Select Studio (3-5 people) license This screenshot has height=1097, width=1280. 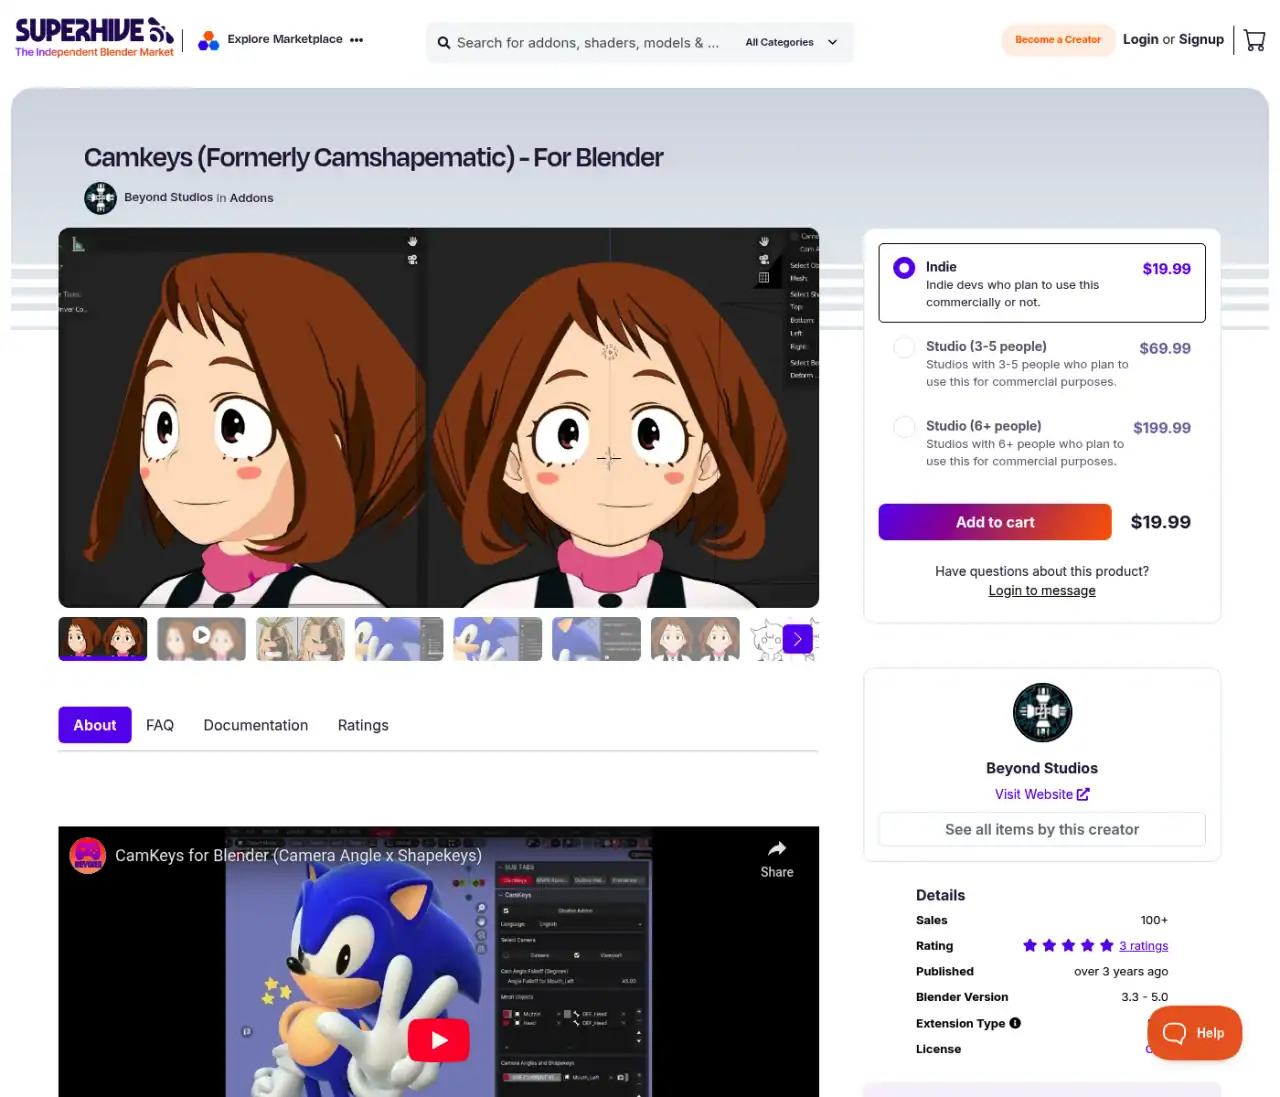[x=904, y=347]
